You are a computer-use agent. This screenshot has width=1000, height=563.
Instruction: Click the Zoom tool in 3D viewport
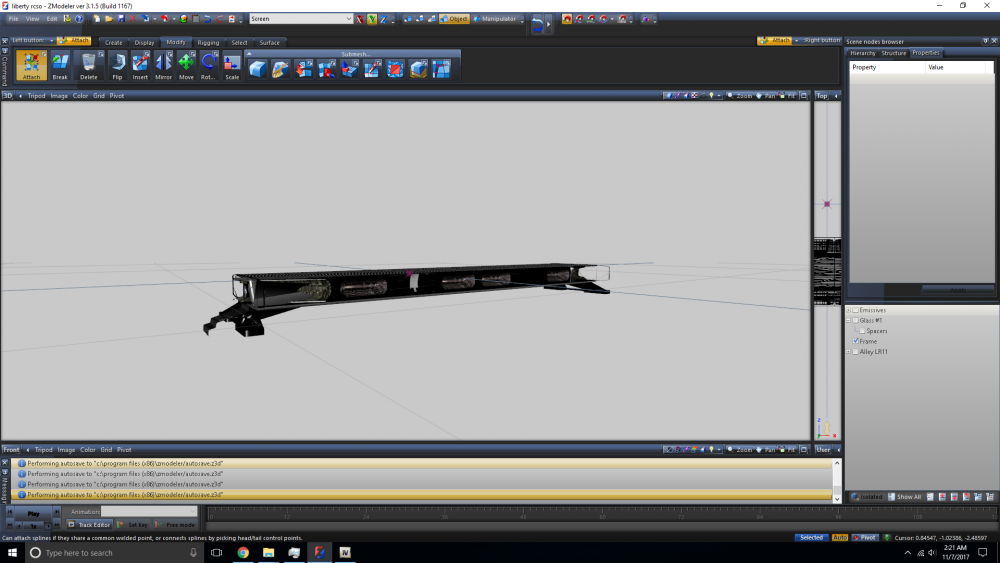[x=740, y=96]
